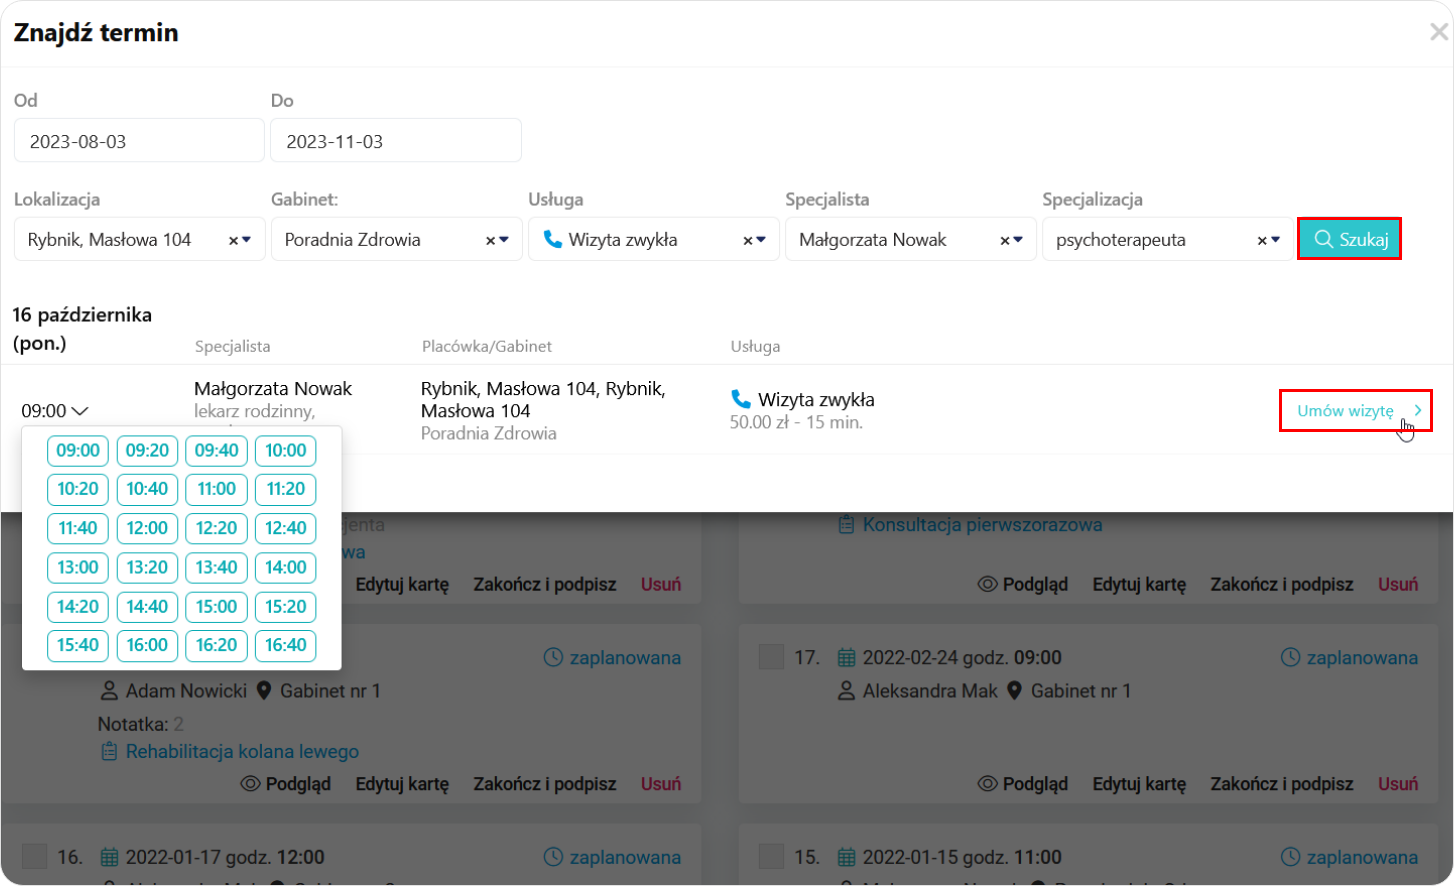1454x886 pixels.
Task: Choose the 16:20 time slot
Action: click(x=216, y=645)
